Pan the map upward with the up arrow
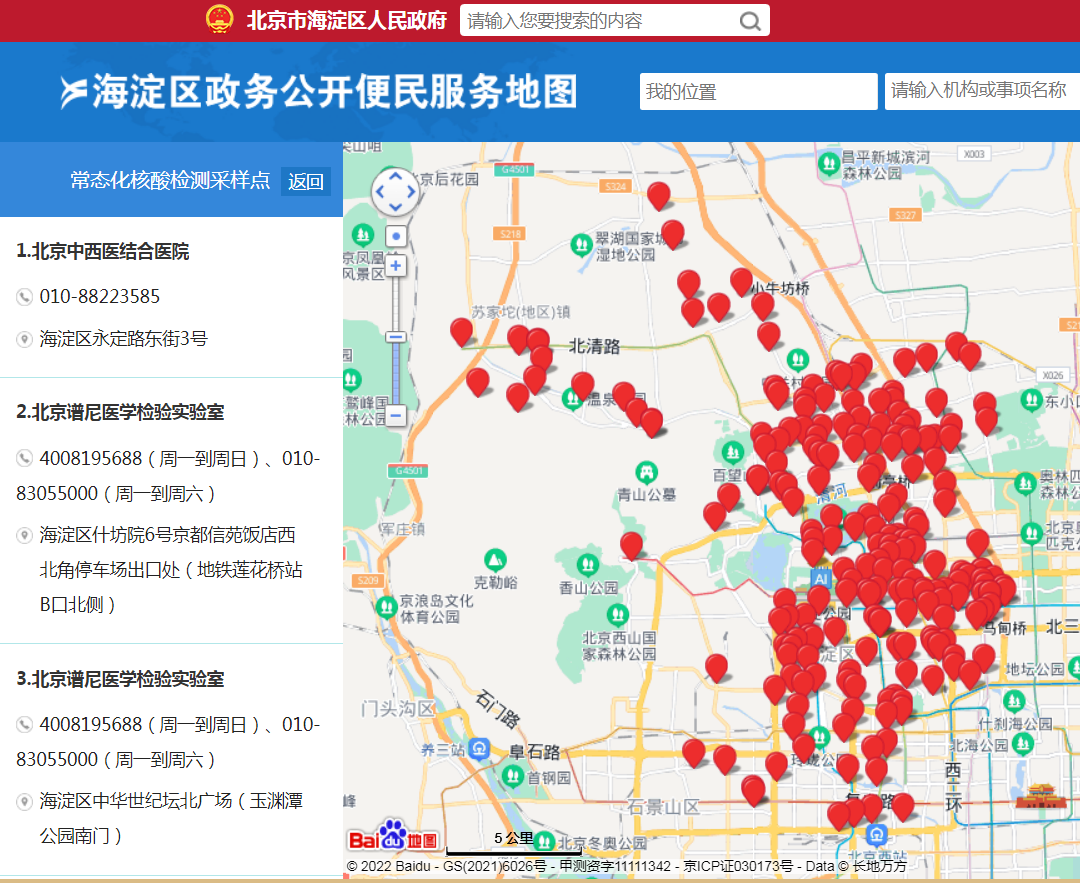Screen dimensions: 1080x883 (396, 177)
